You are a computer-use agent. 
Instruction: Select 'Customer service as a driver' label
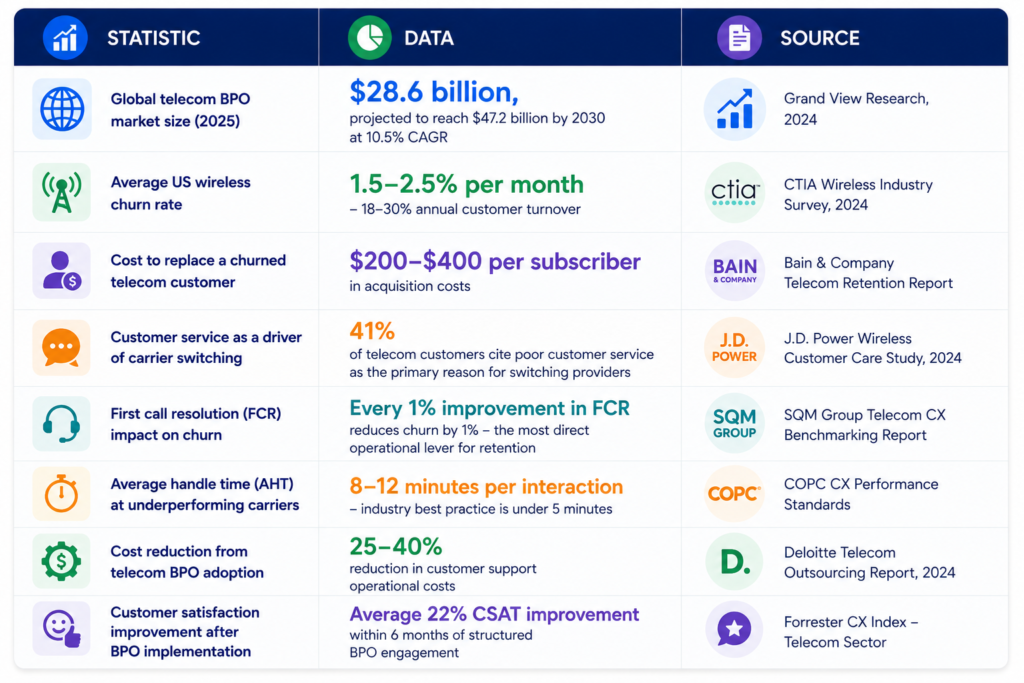click(206, 337)
